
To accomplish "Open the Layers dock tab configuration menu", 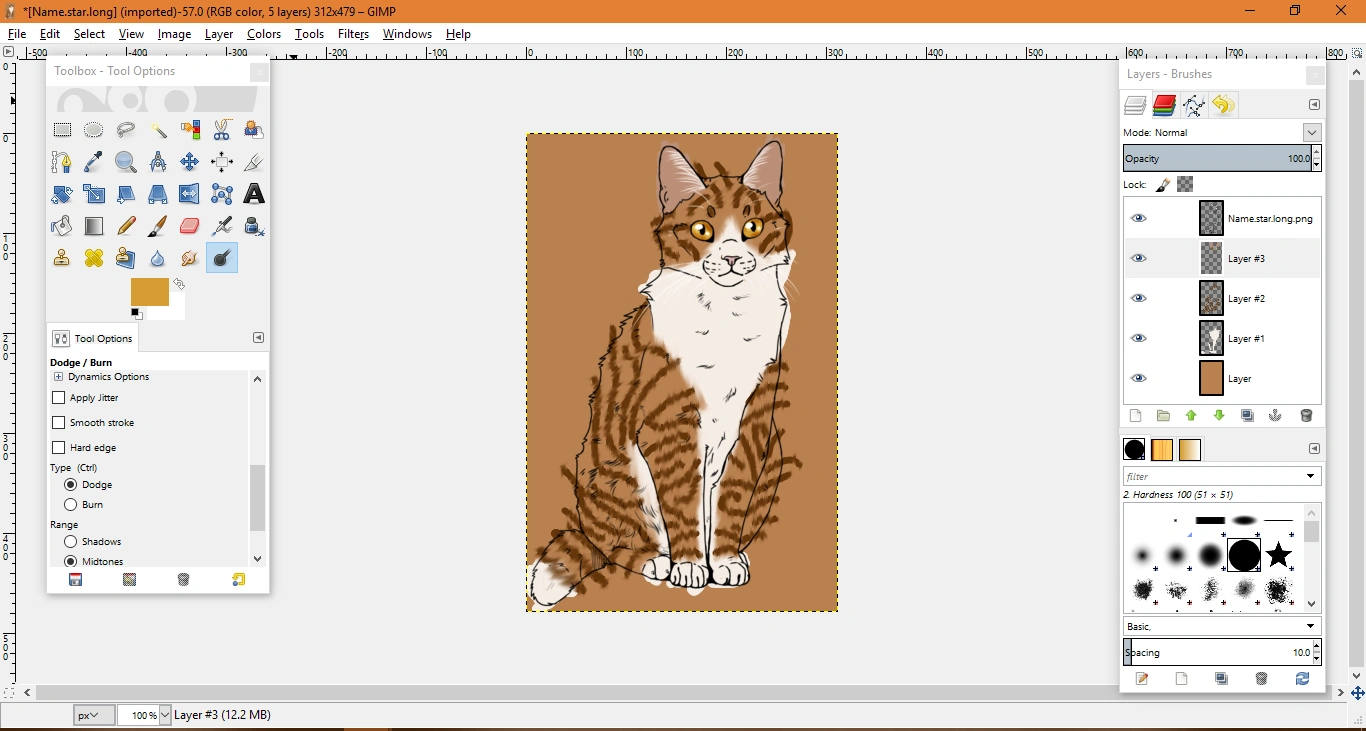I will tap(1314, 105).
